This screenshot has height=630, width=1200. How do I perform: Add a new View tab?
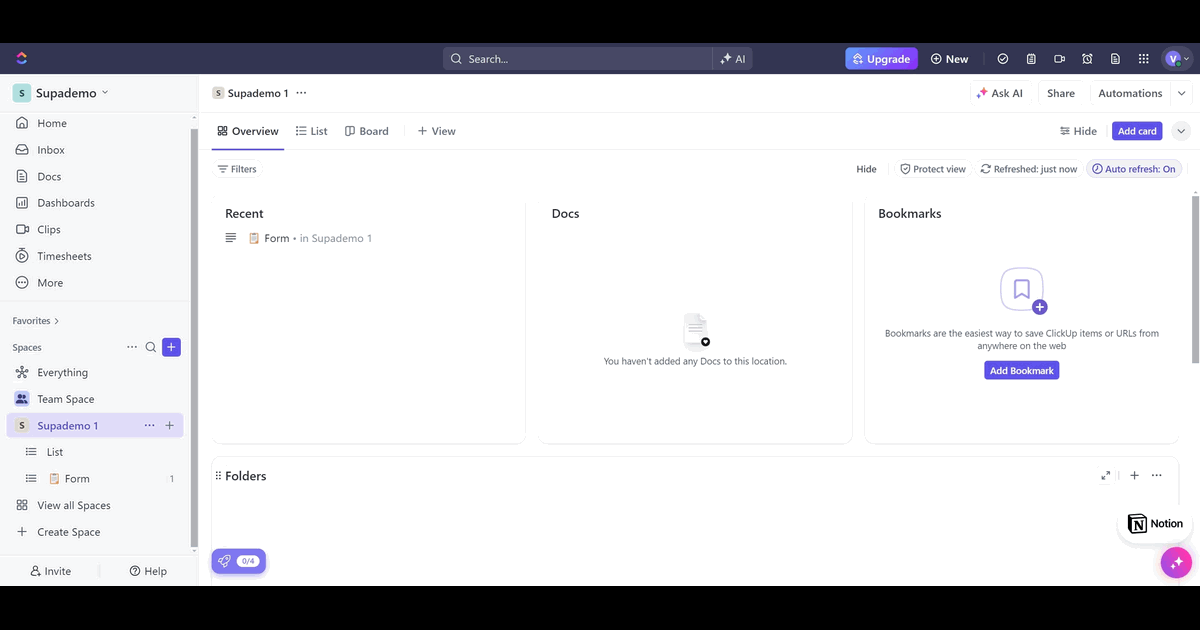436,131
